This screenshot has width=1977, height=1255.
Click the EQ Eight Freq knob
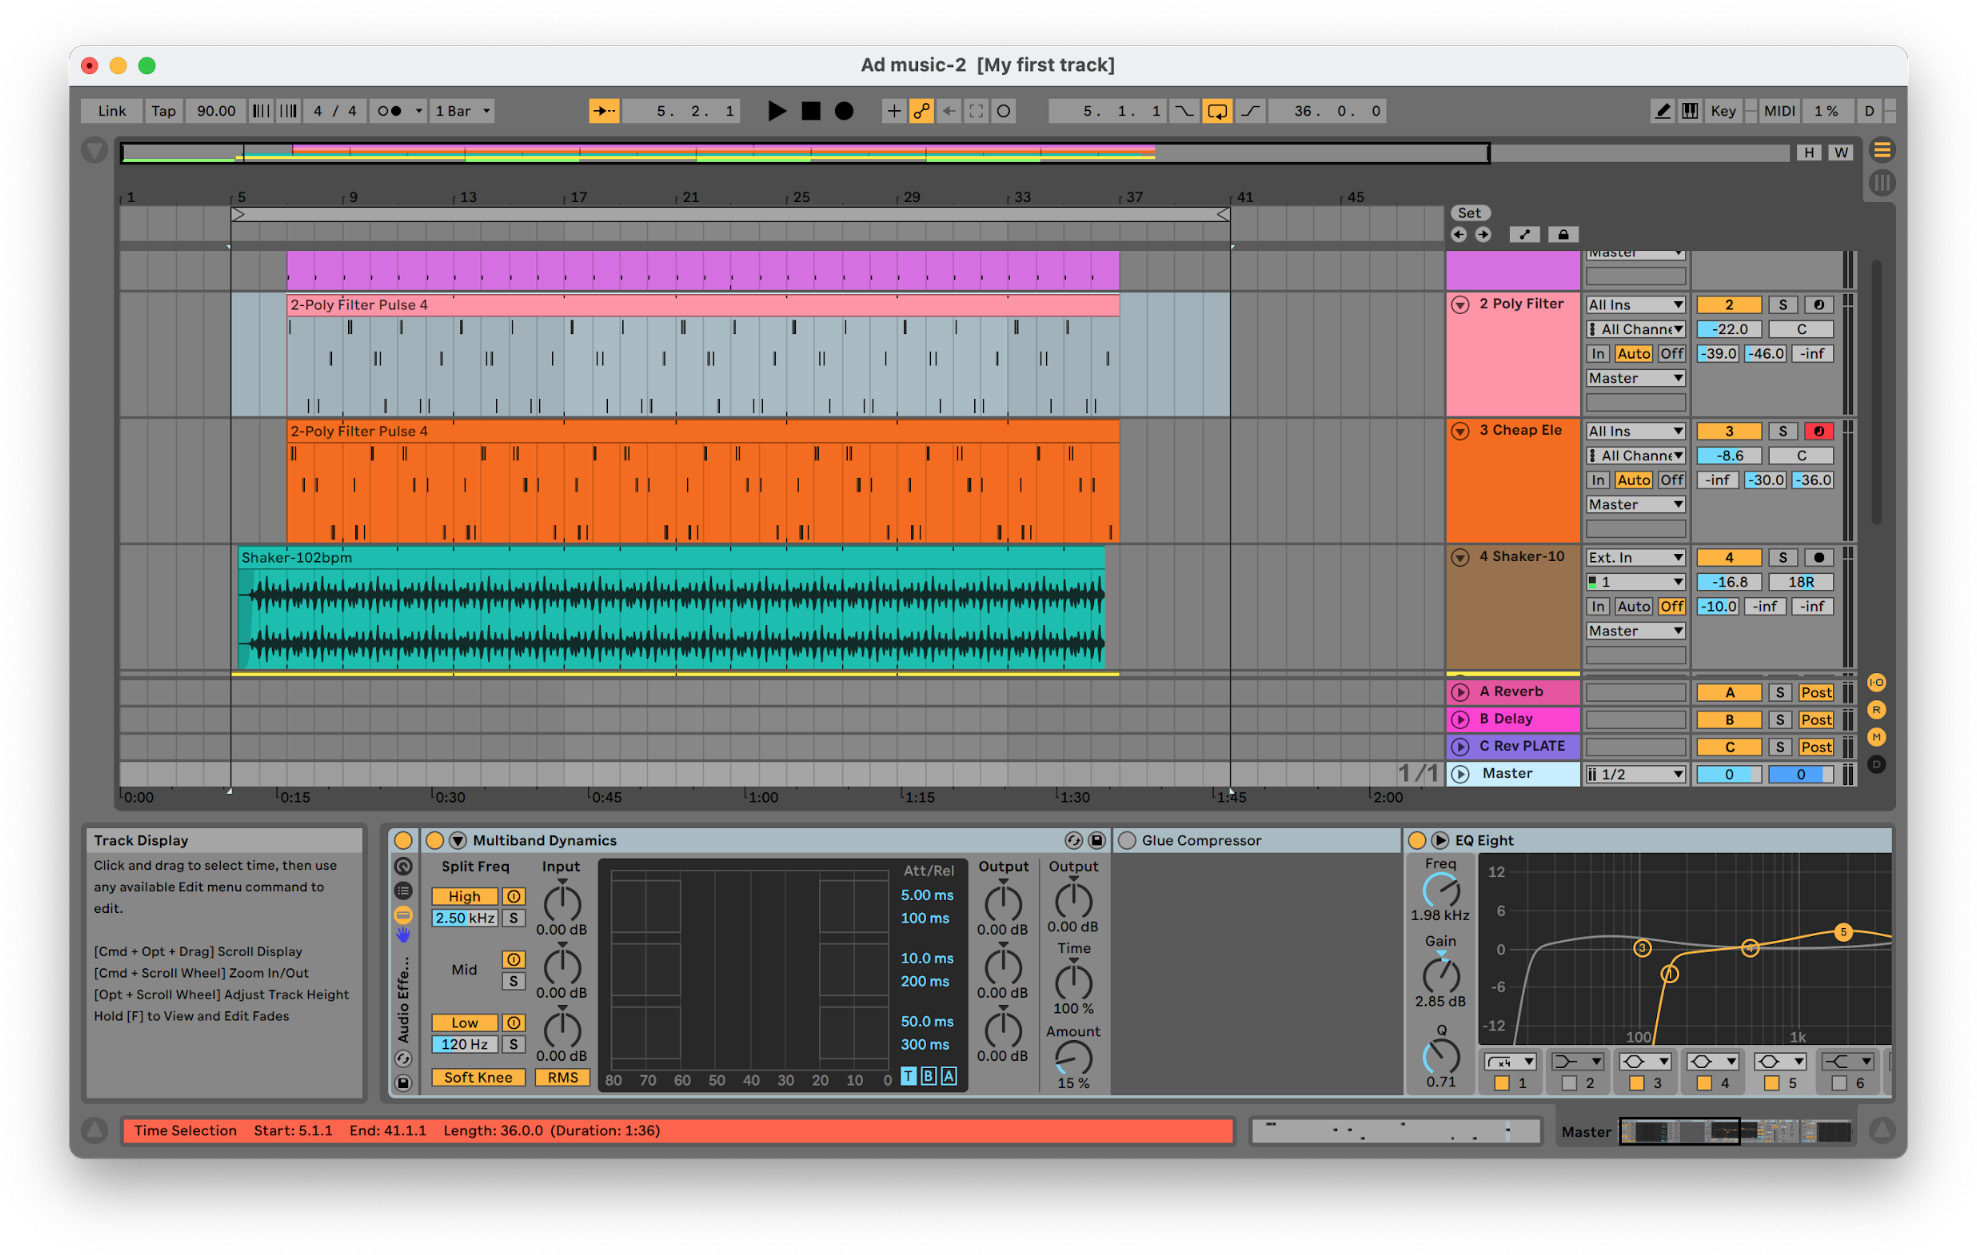pos(1441,890)
